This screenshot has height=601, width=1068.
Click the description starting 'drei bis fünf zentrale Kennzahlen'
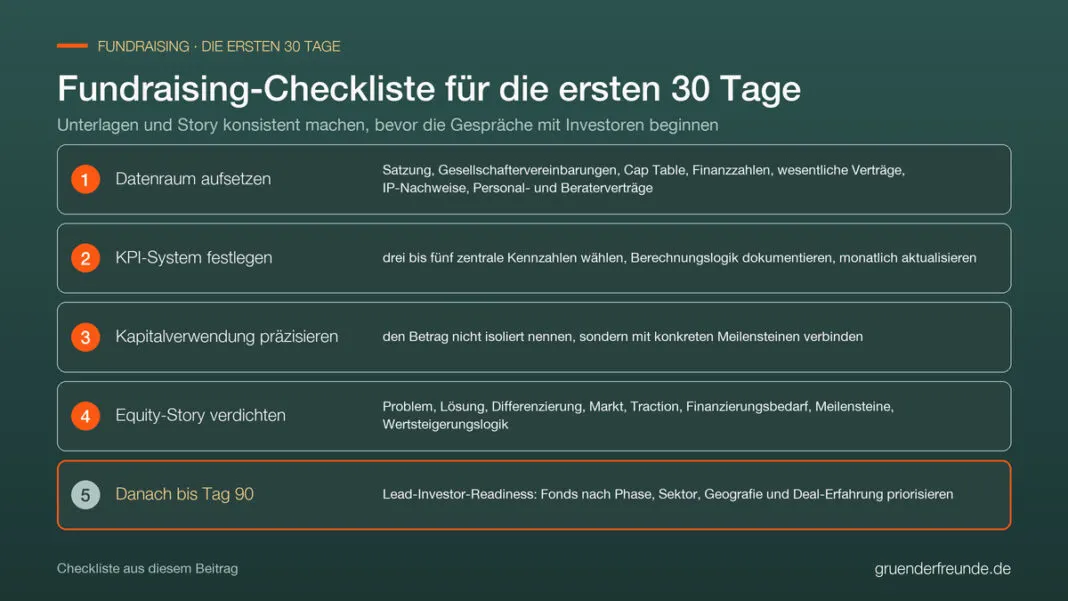pyautogui.click(x=679, y=258)
